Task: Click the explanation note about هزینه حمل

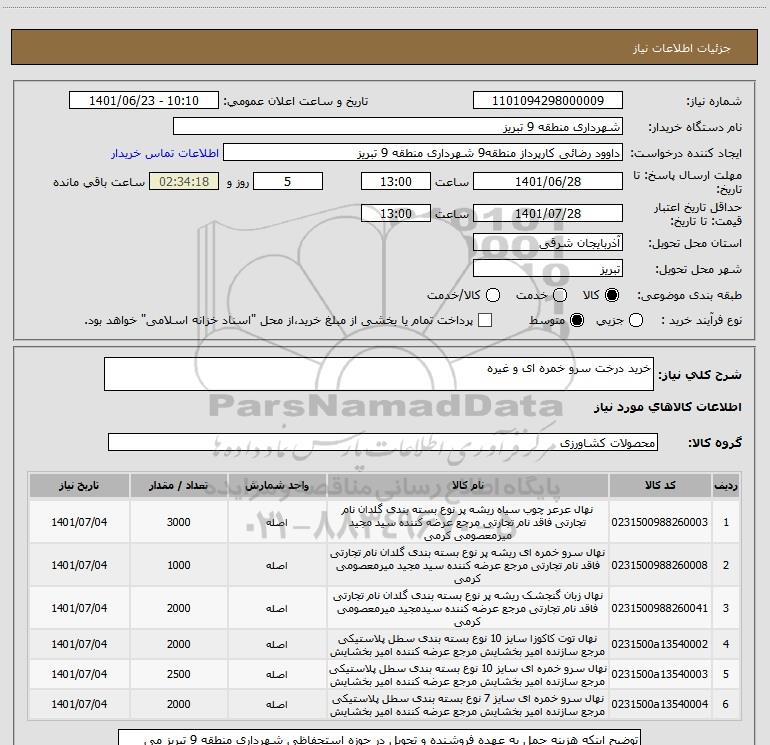Action: 380,737
